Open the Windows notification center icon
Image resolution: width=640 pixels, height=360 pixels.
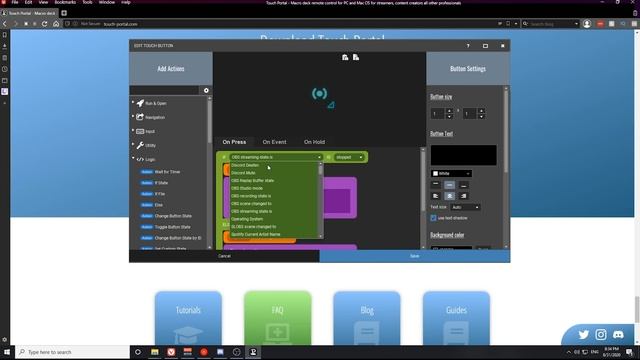click(x=629, y=352)
